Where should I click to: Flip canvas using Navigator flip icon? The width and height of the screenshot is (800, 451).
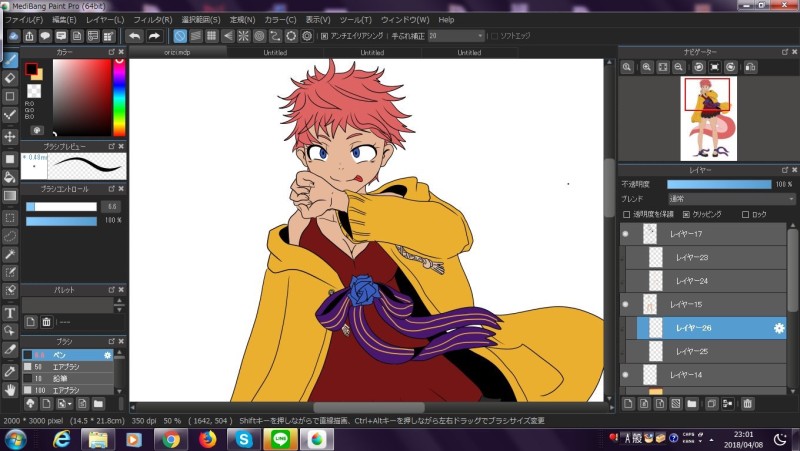tap(751, 67)
